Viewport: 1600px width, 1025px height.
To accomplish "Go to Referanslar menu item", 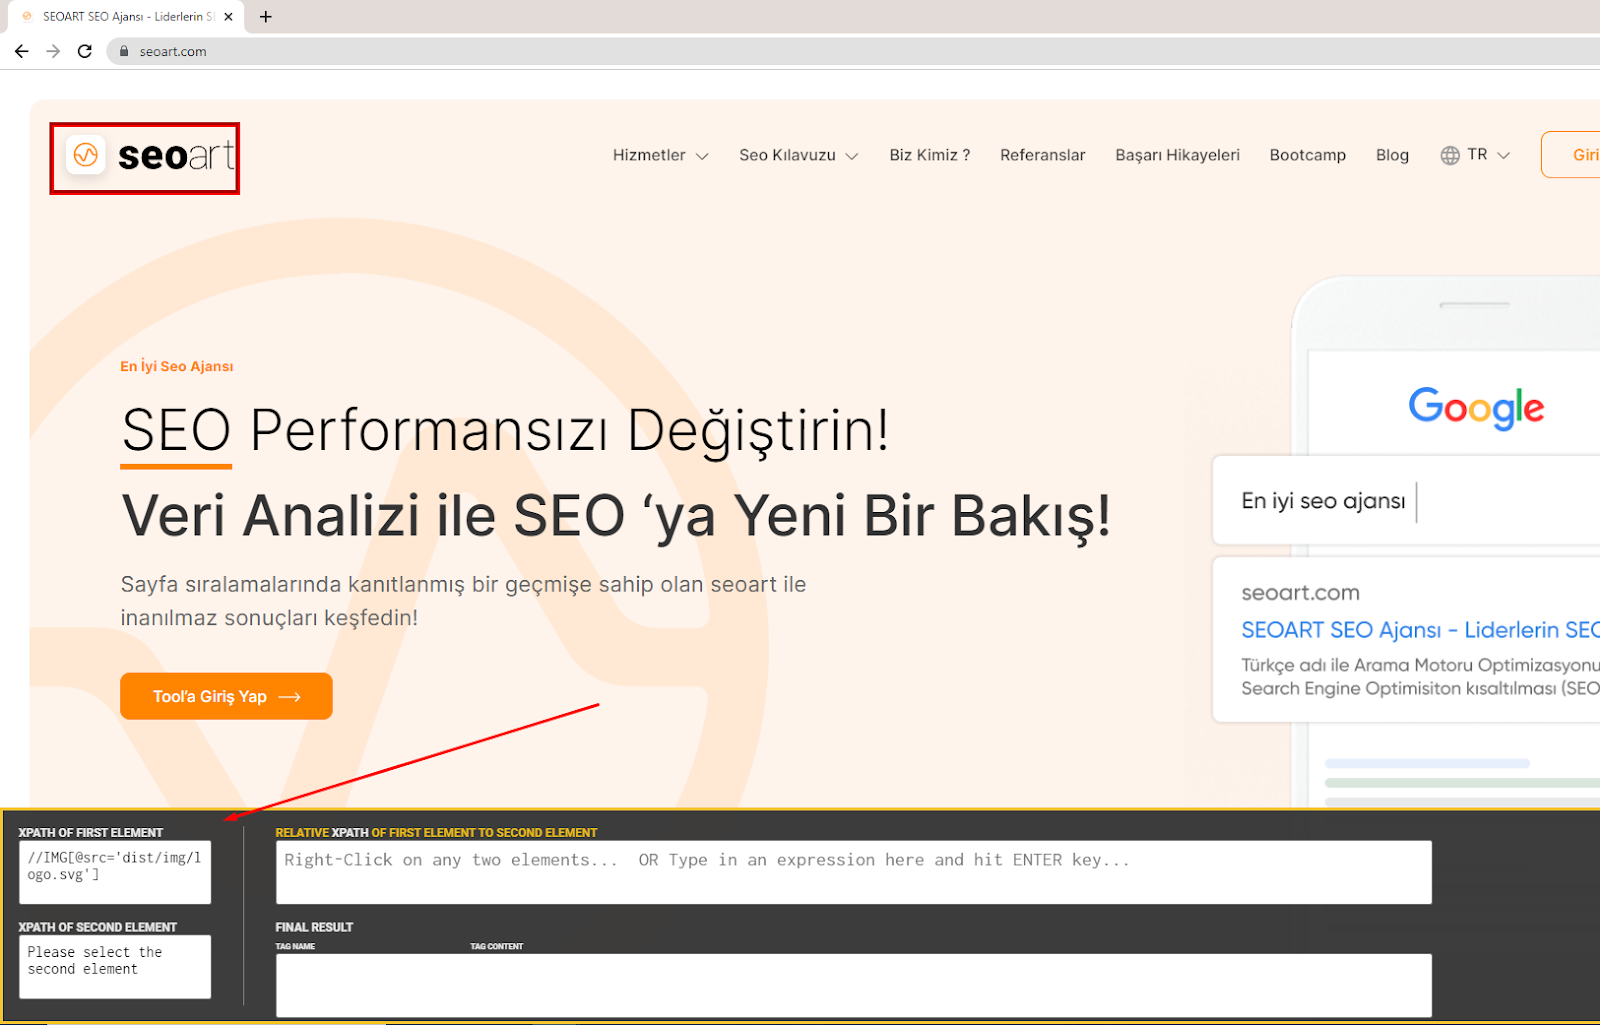I will tap(1042, 155).
